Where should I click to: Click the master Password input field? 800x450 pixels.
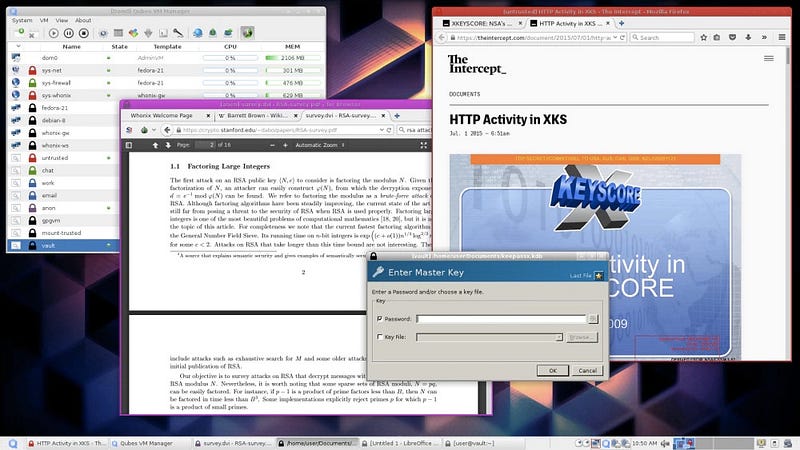501,319
